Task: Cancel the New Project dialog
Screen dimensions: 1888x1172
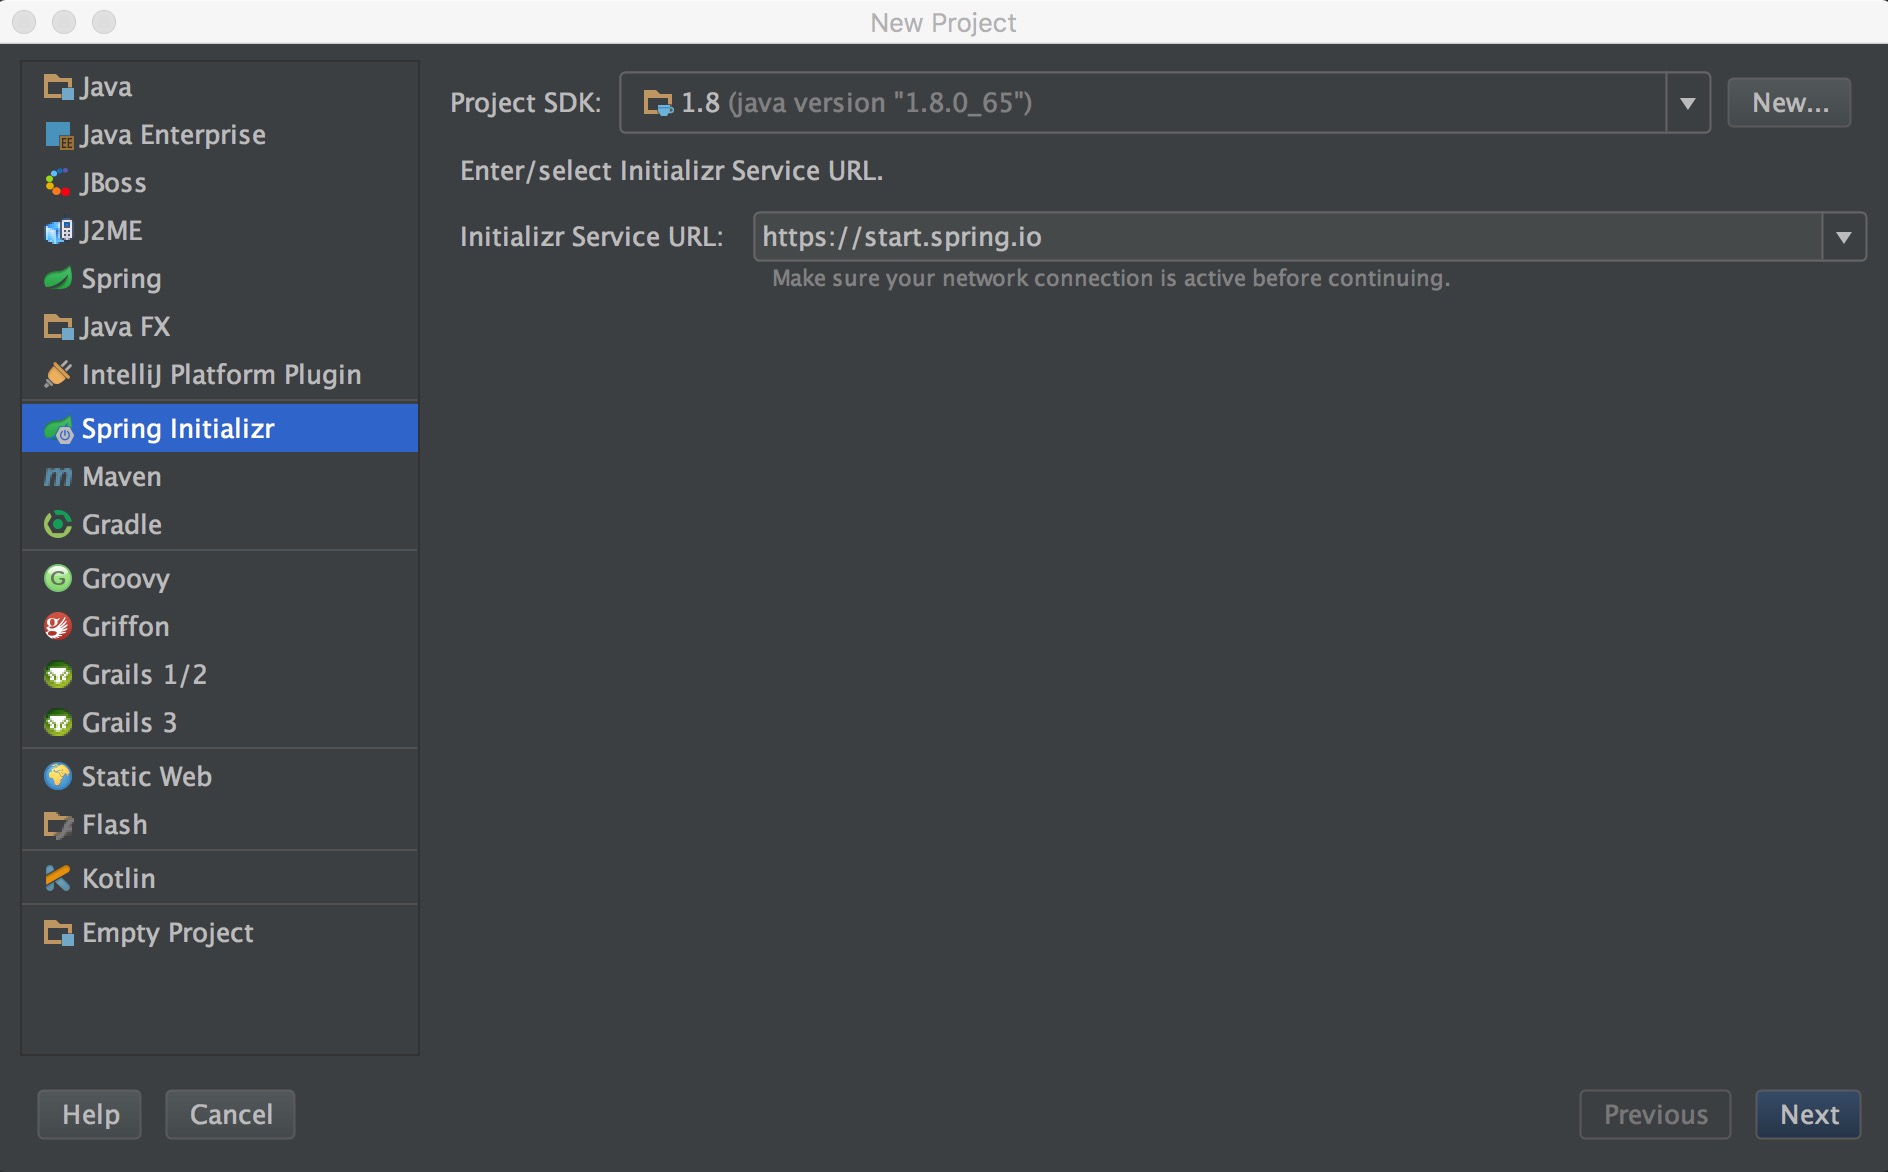Action: point(231,1114)
